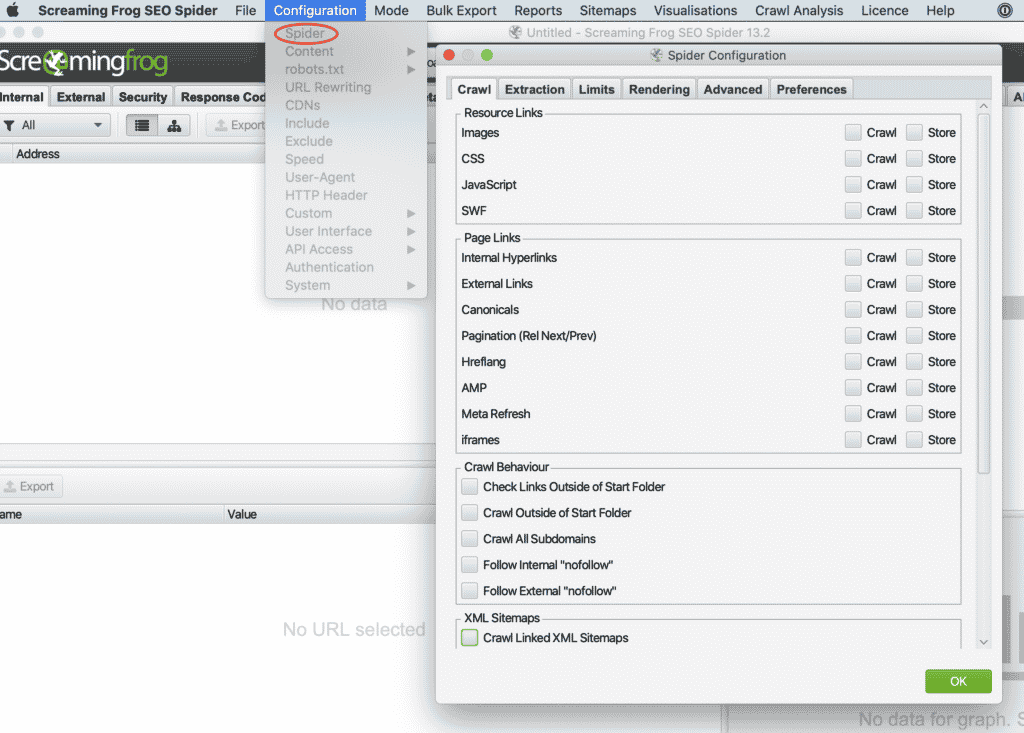Expand System submenu arrow

click(411, 285)
